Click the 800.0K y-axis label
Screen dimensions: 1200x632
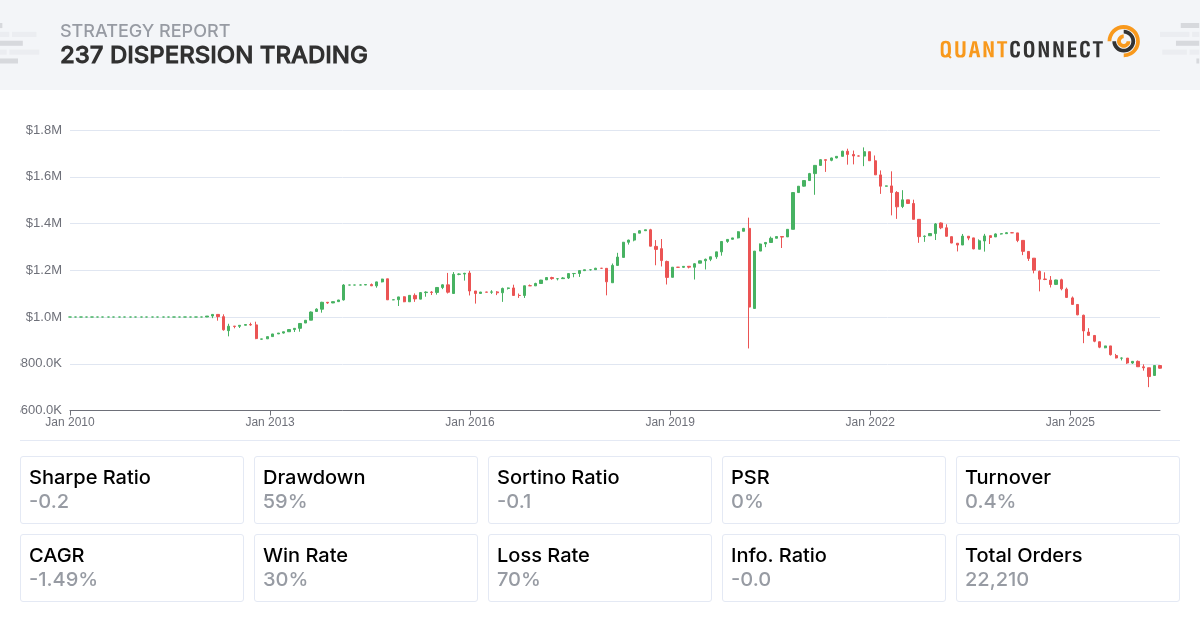tap(42, 363)
